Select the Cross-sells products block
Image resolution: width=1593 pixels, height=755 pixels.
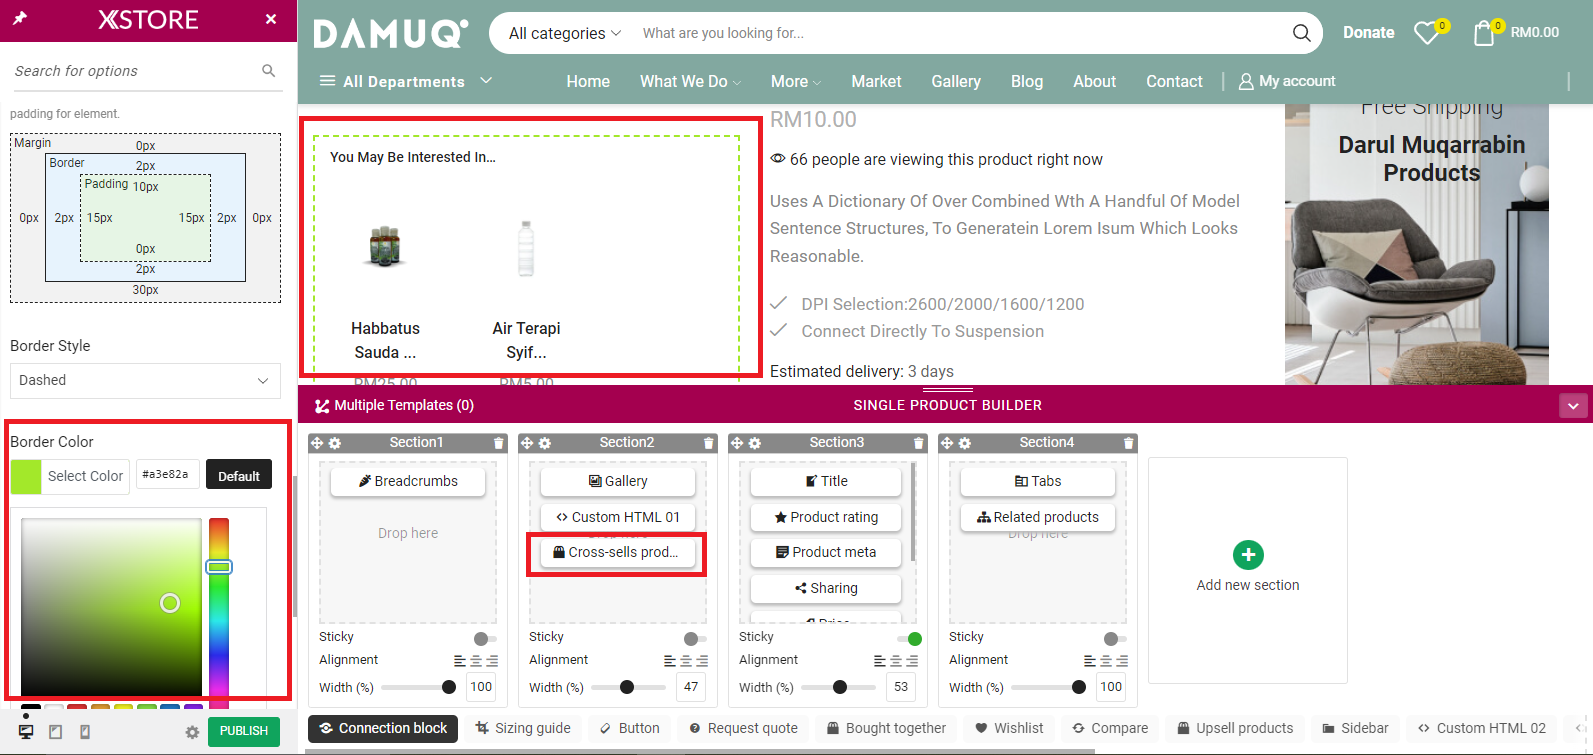pyautogui.click(x=617, y=552)
